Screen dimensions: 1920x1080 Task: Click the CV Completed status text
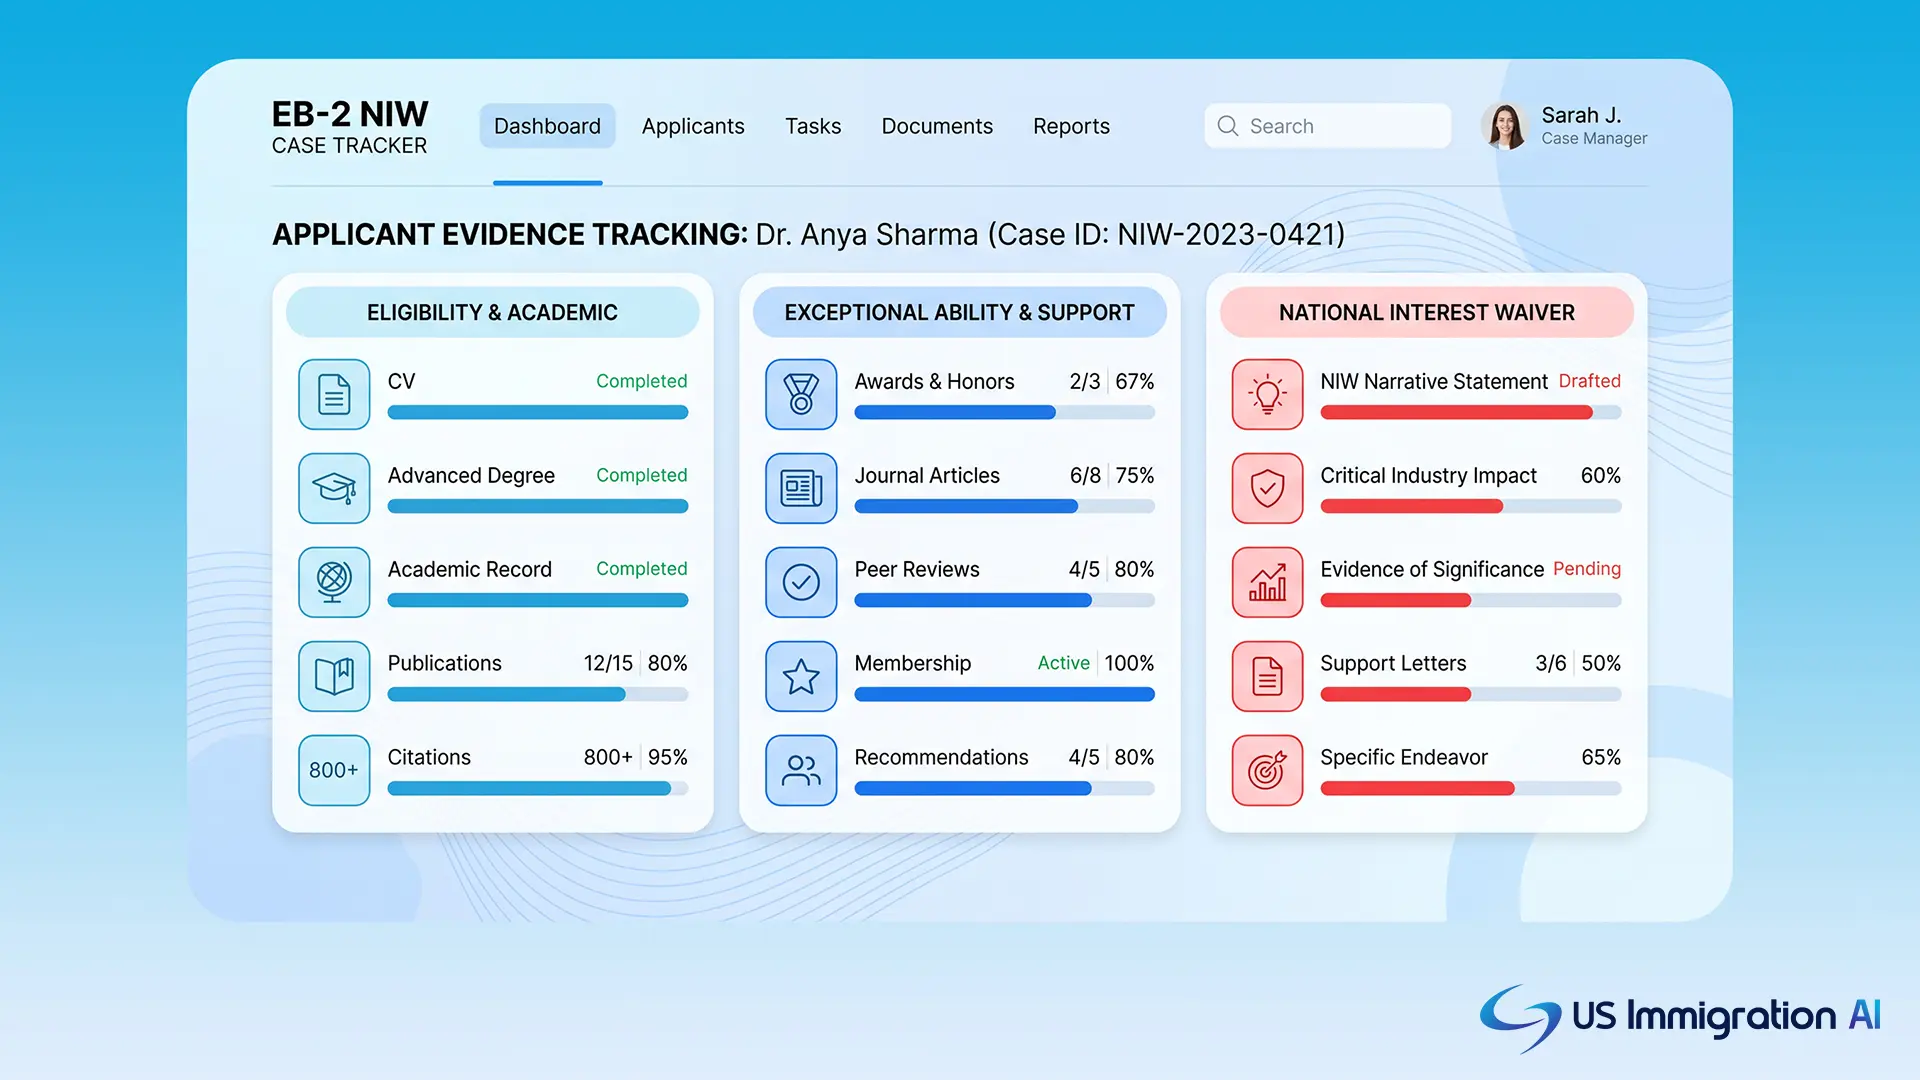[642, 381]
